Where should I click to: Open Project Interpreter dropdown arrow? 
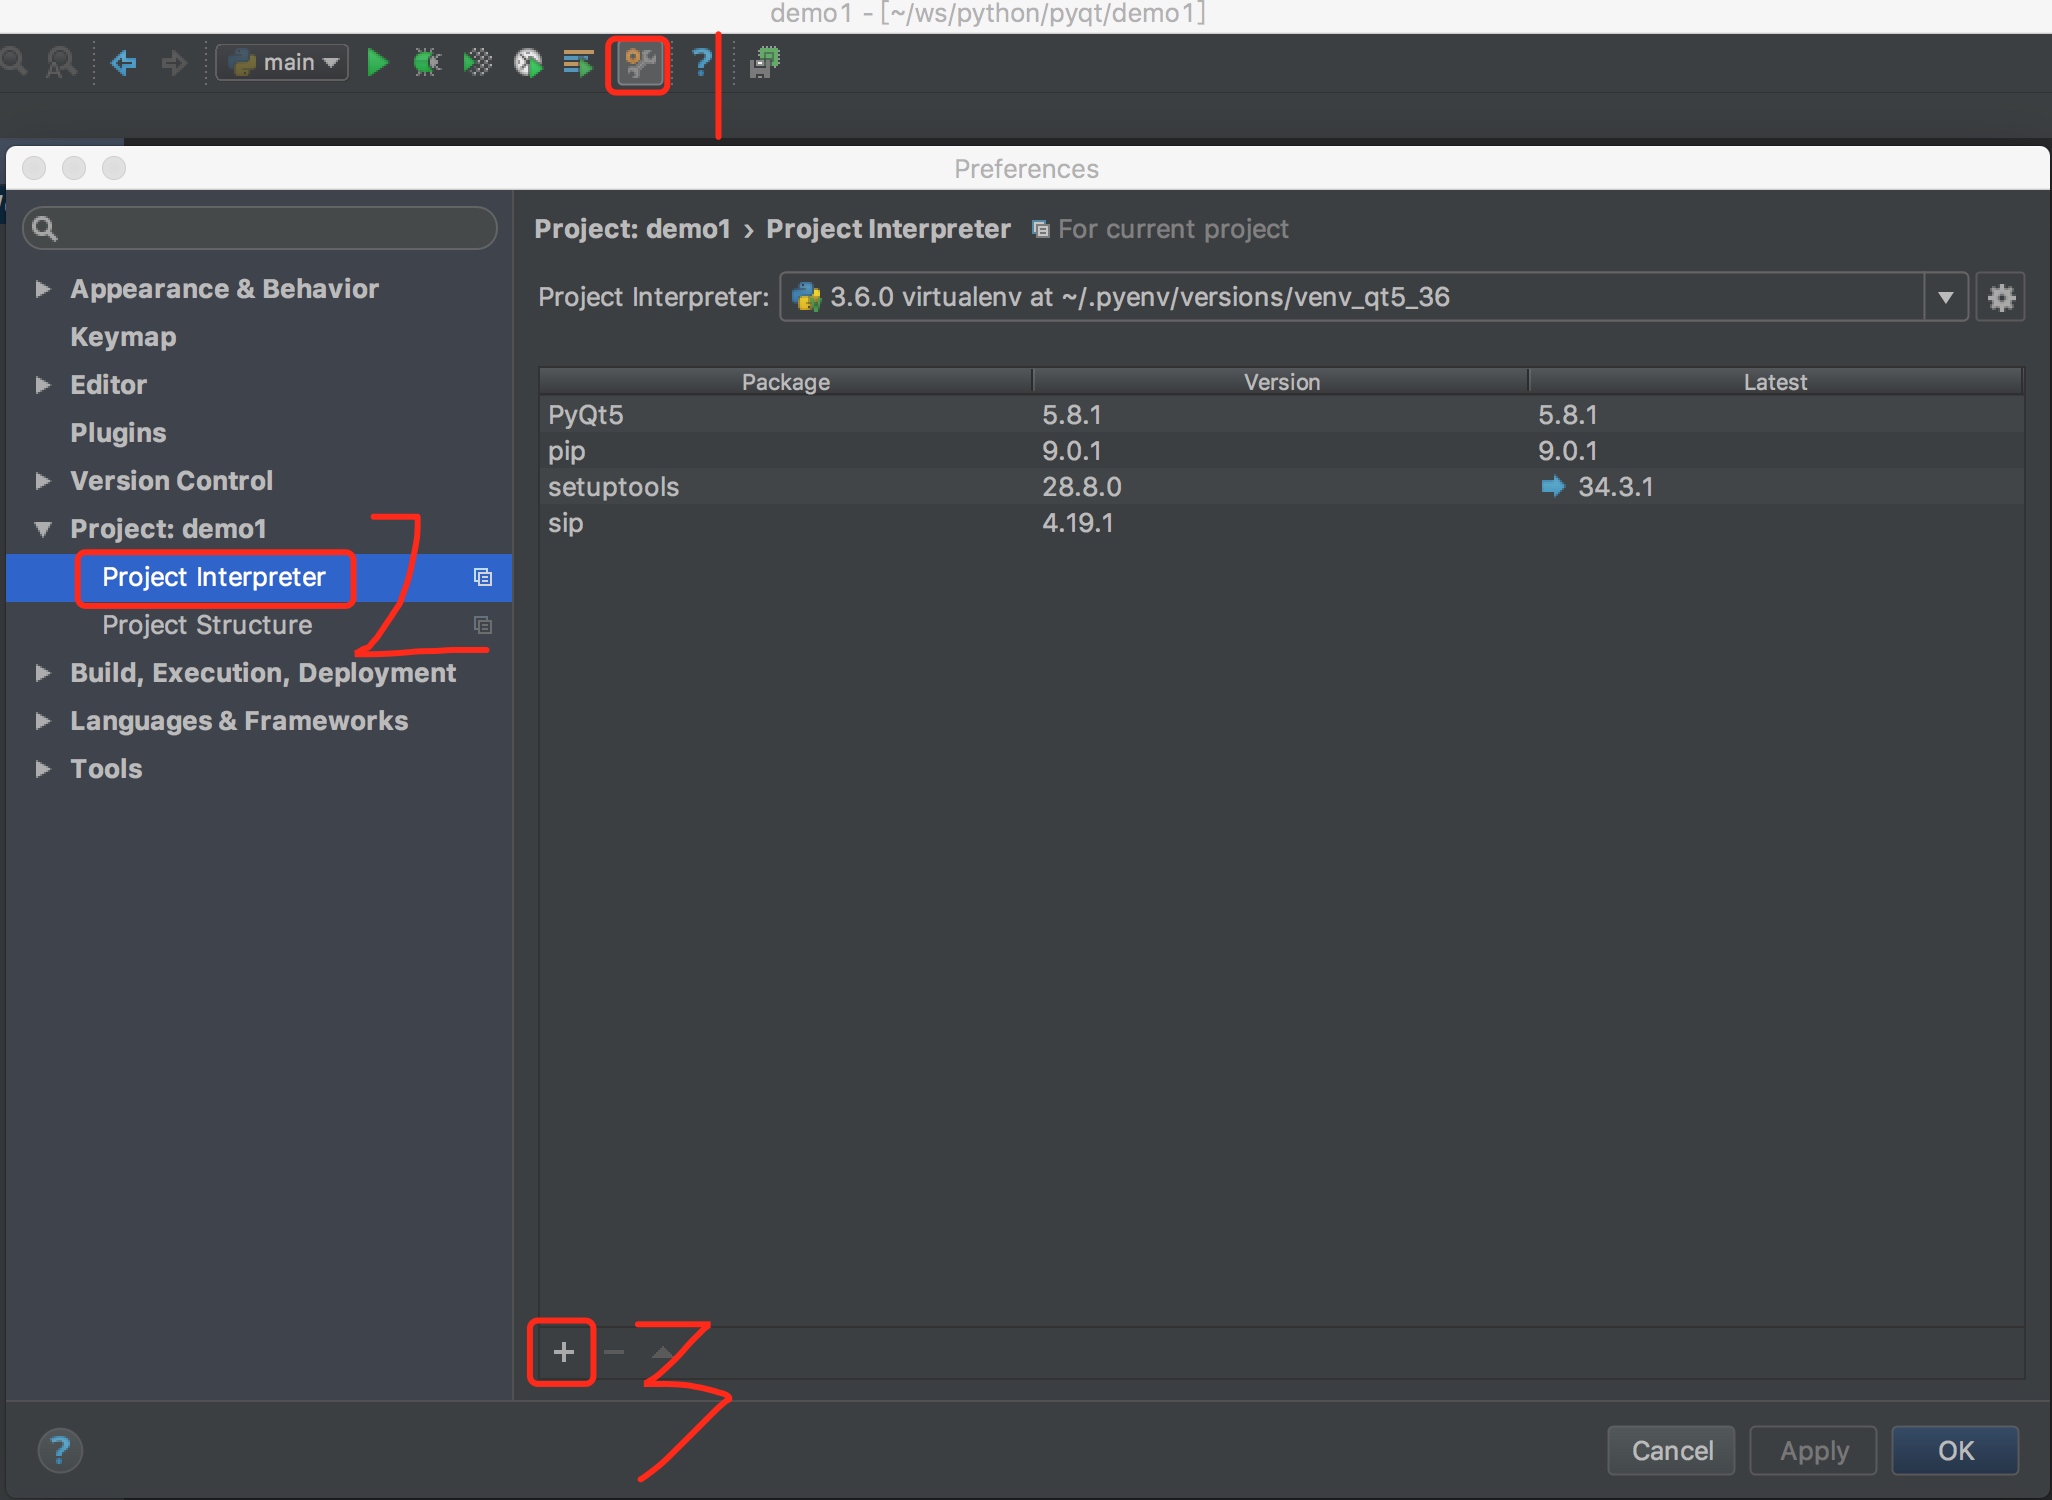pyautogui.click(x=1945, y=297)
